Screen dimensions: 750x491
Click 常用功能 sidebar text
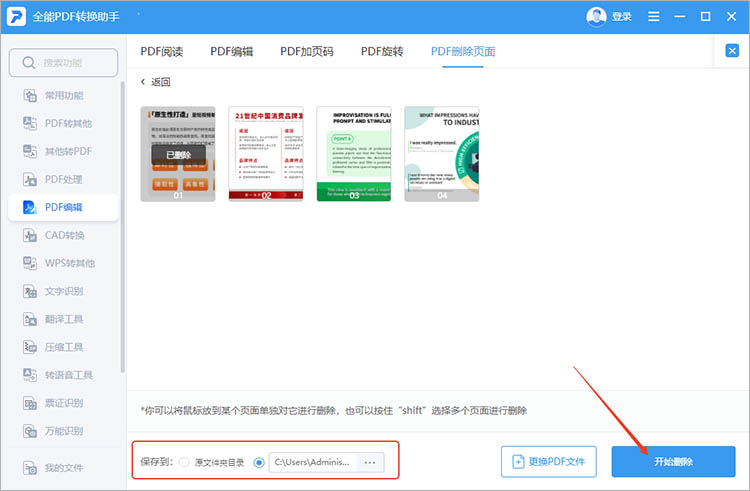click(64, 96)
